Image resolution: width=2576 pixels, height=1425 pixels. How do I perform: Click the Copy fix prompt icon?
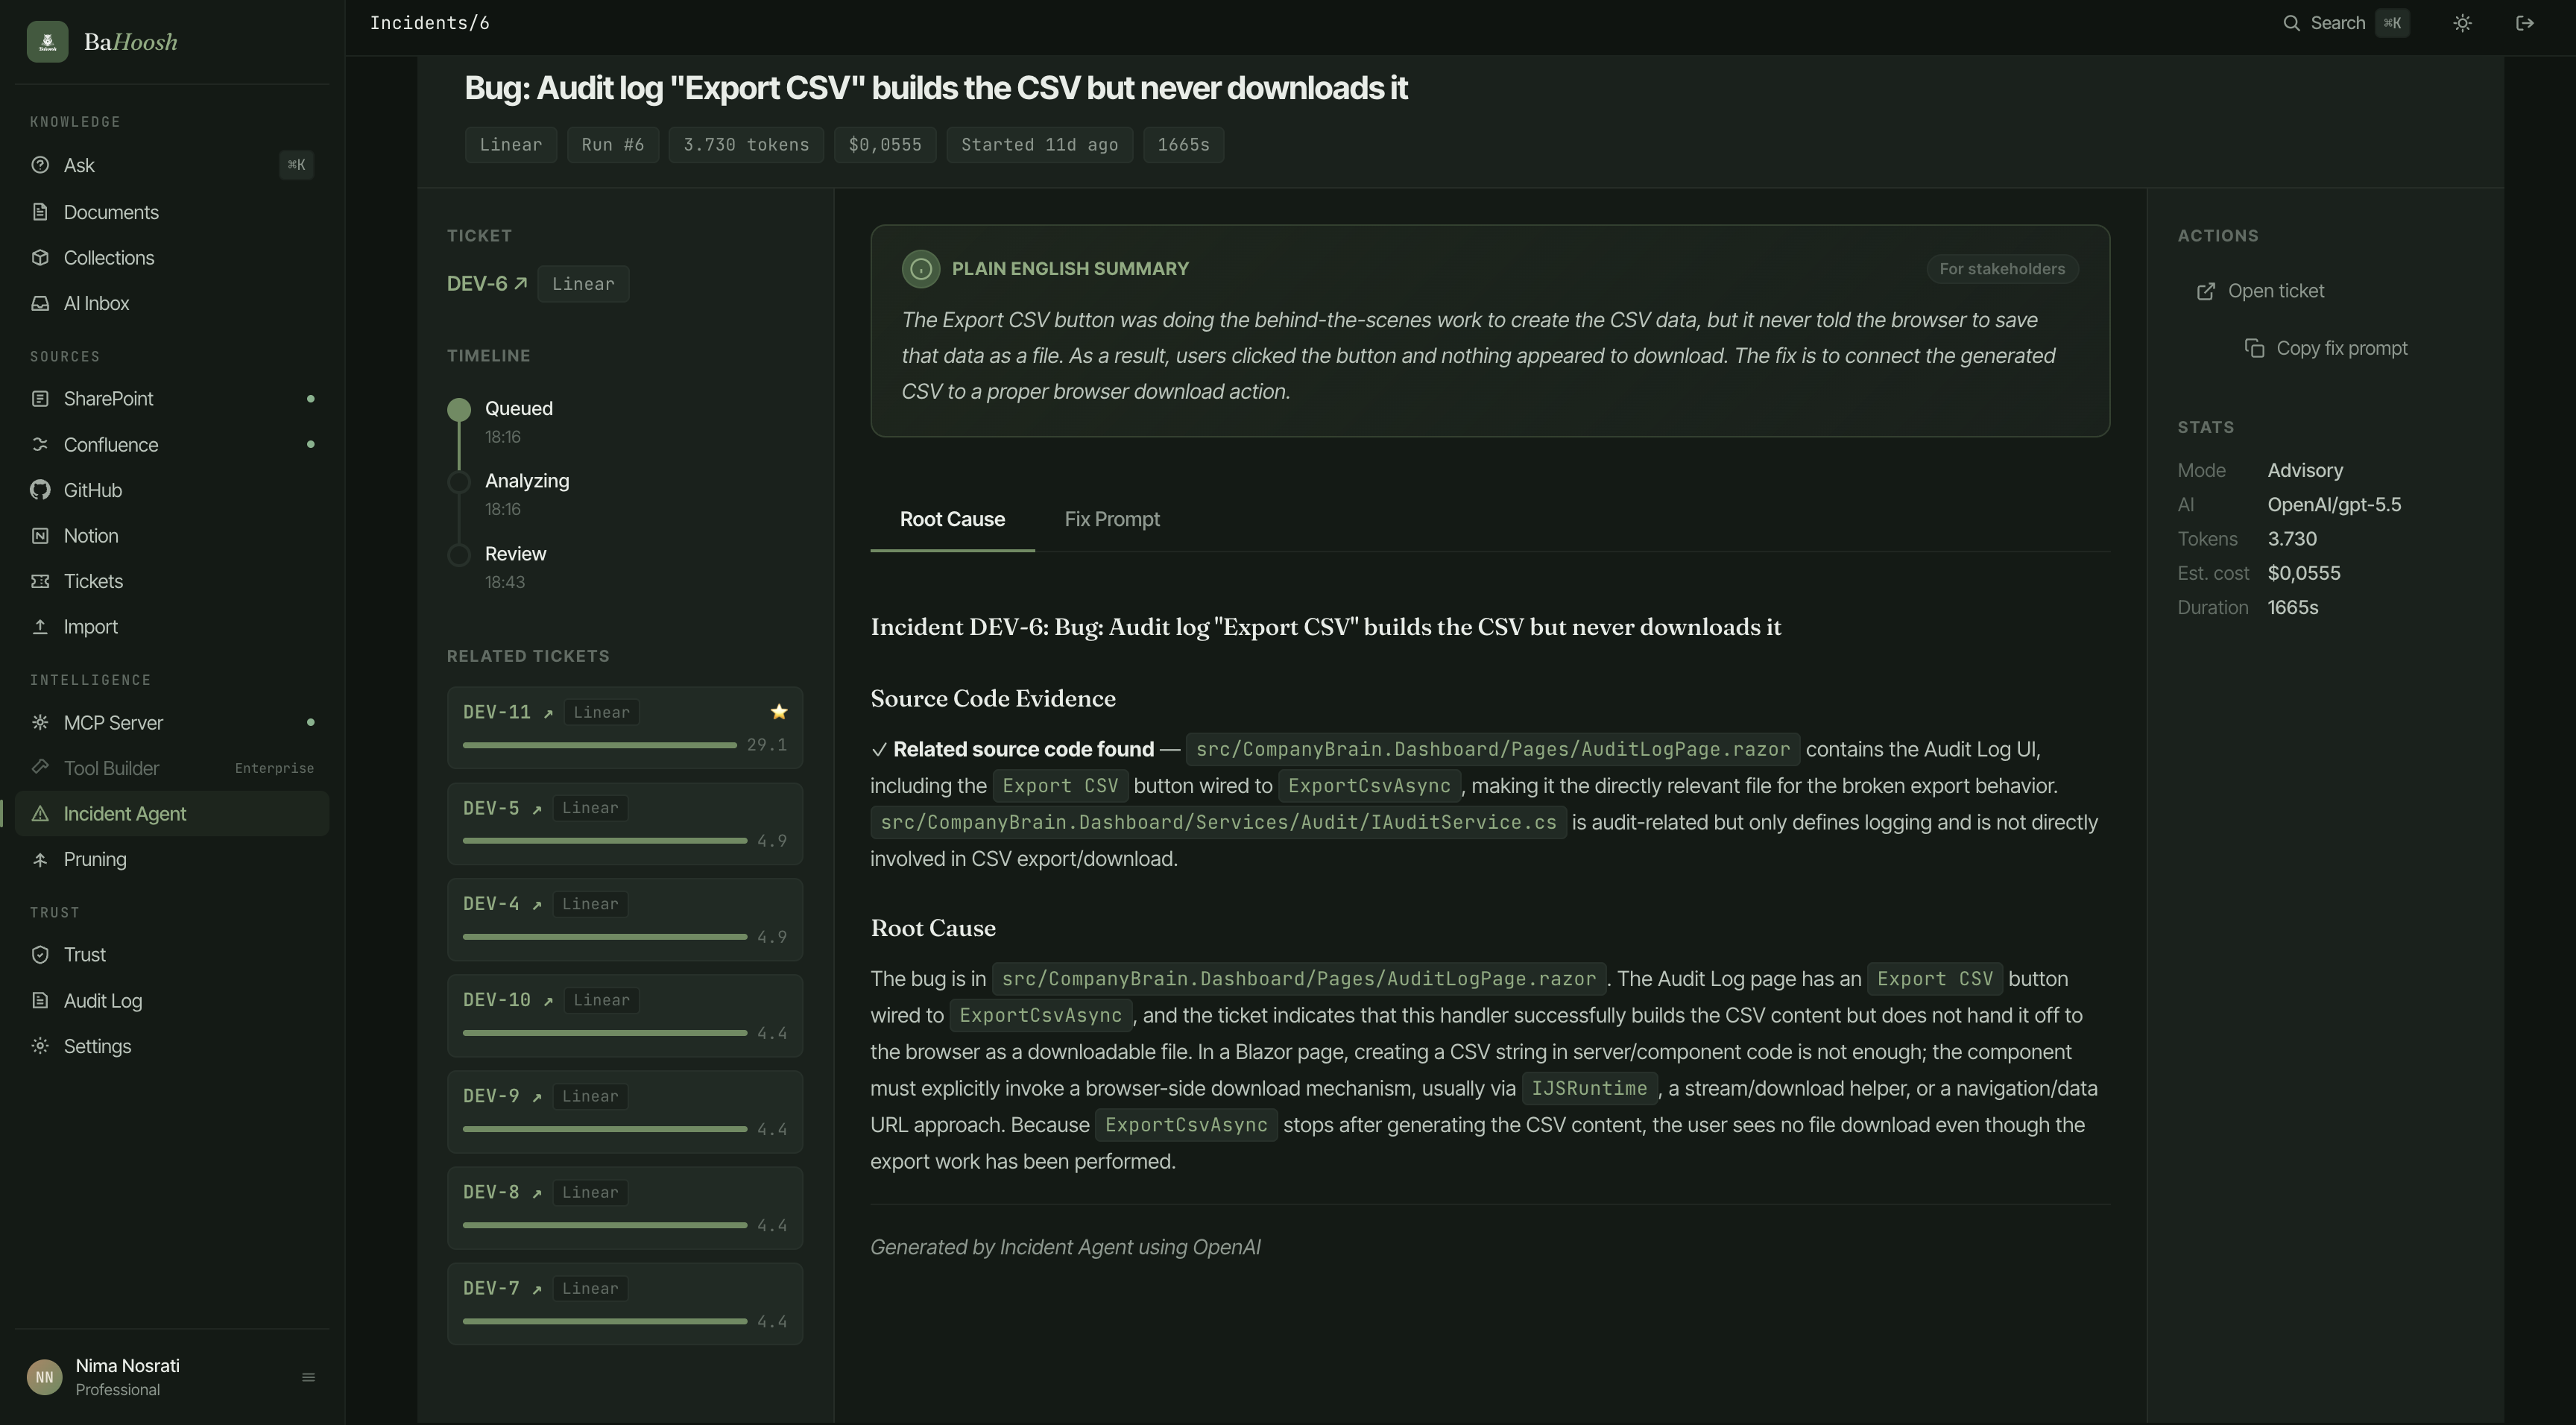(2254, 348)
